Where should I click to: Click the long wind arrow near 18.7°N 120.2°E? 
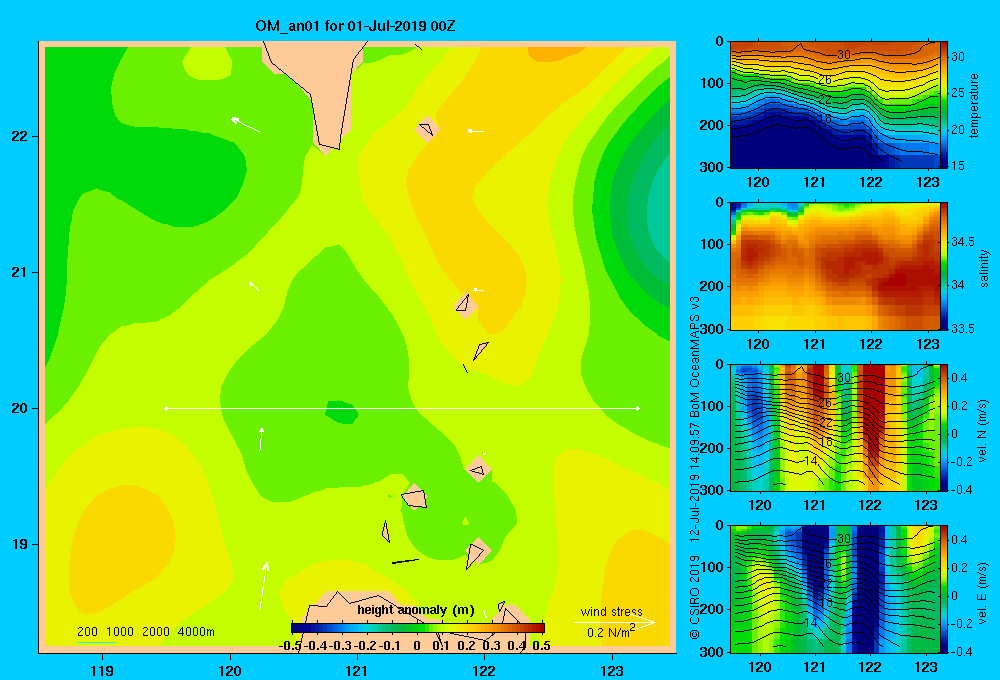[x=263, y=586]
